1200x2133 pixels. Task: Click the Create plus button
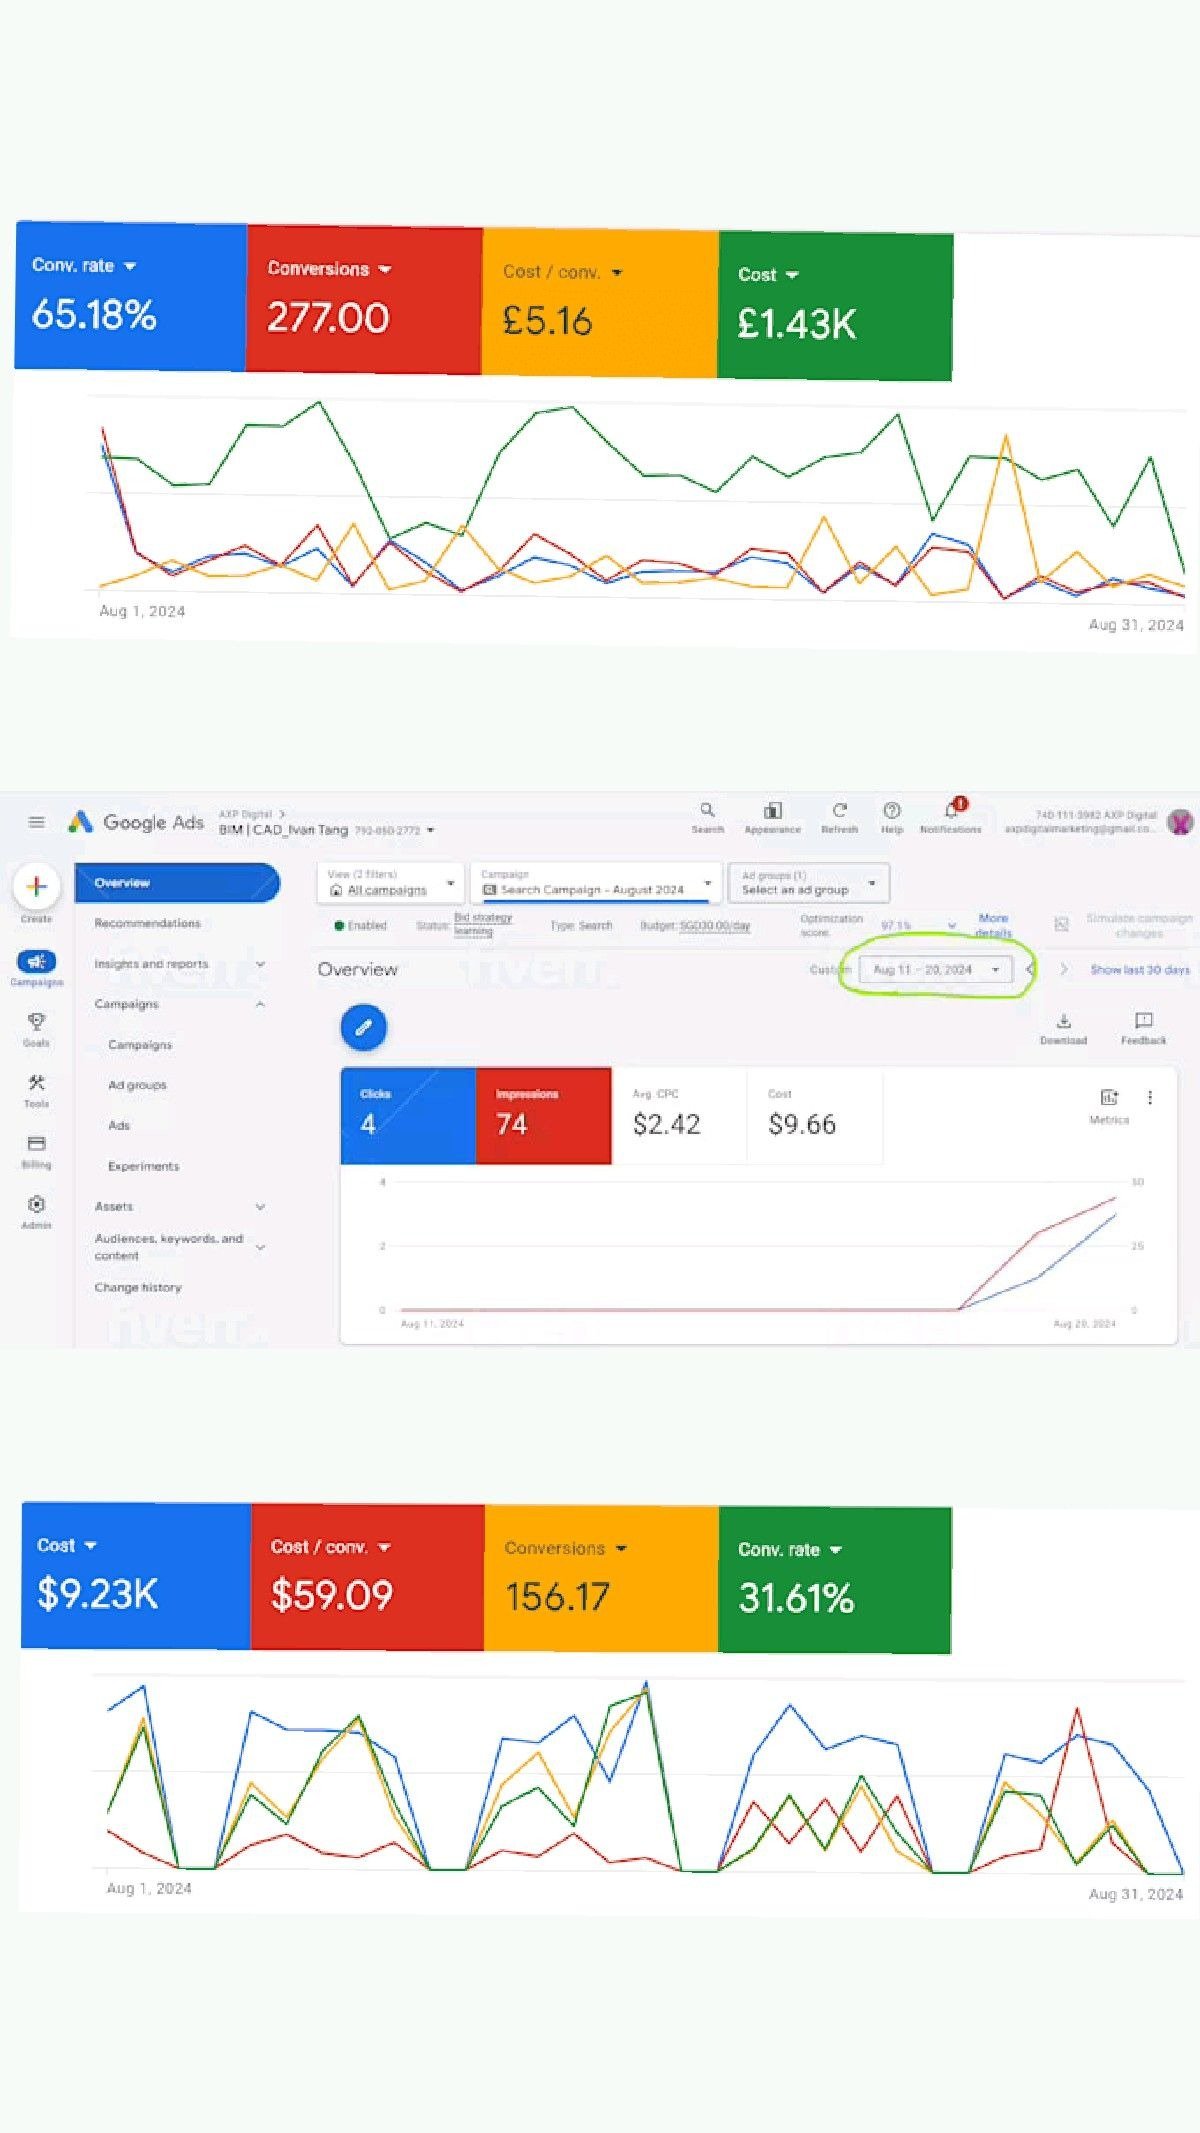tap(37, 886)
